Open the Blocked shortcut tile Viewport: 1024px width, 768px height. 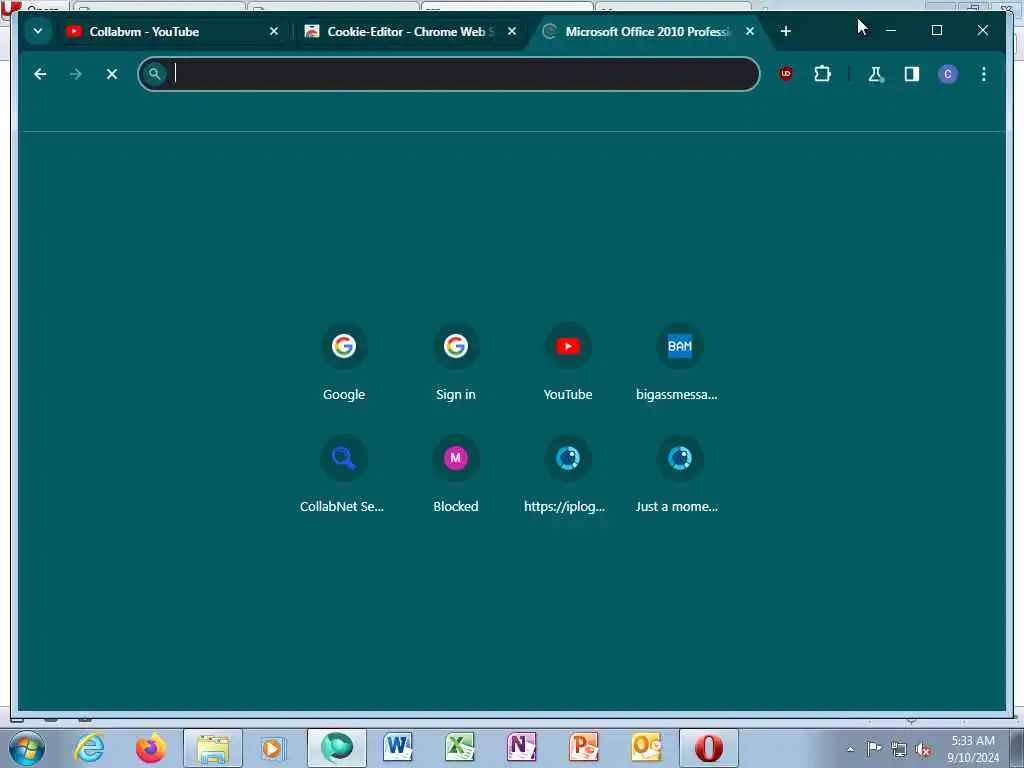click(x=456, y=475)
